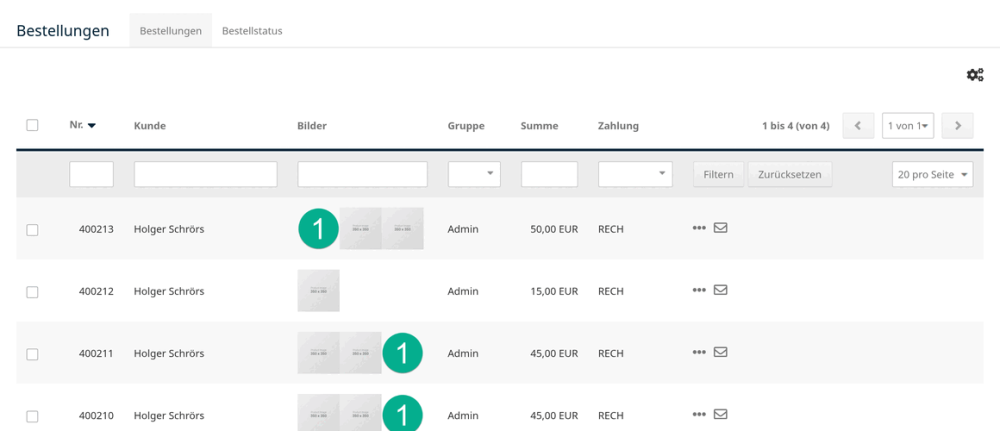Click the Filtern button
This screenshot has width=1000, height=431.
click(719, 174)
